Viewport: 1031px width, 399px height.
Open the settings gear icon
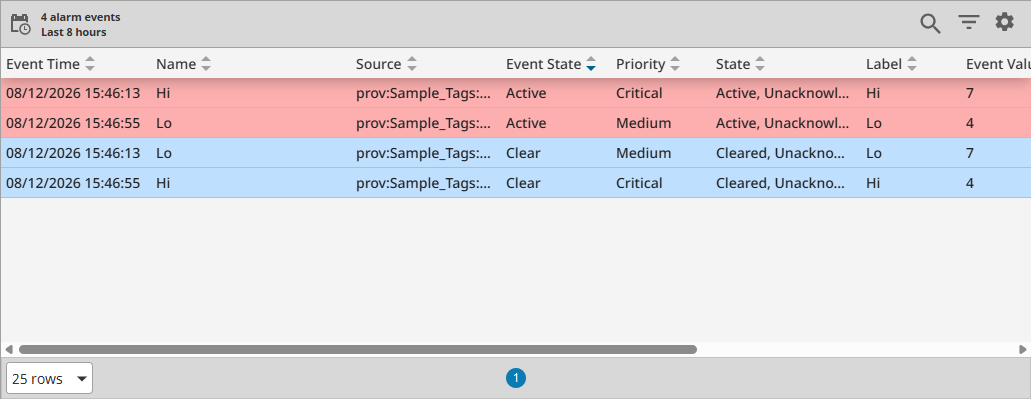[x=1004, y=22]
